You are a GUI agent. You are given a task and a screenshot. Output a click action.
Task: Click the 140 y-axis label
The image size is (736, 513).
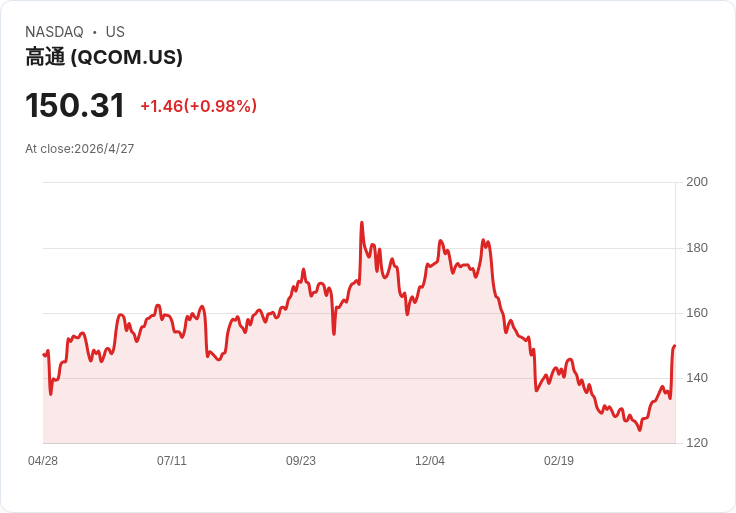tap(697, 378)
